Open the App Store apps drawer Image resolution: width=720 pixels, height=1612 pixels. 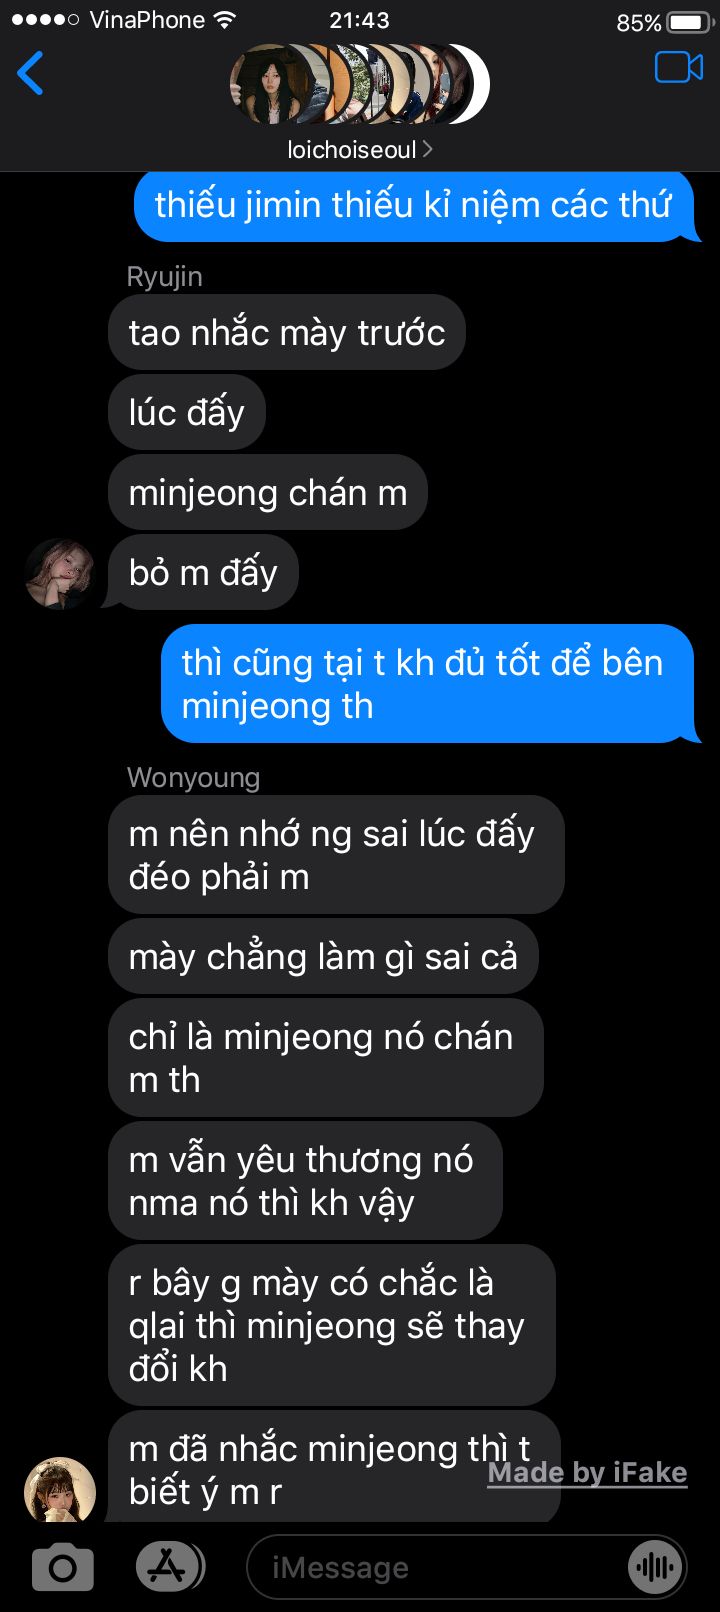168,1567
